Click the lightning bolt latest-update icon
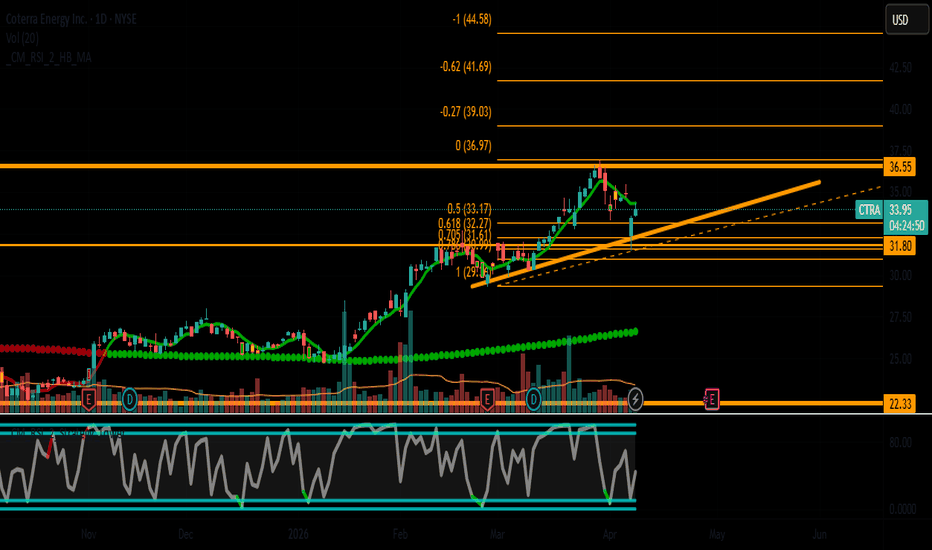 pyautogui.click(x=634, y=400)
